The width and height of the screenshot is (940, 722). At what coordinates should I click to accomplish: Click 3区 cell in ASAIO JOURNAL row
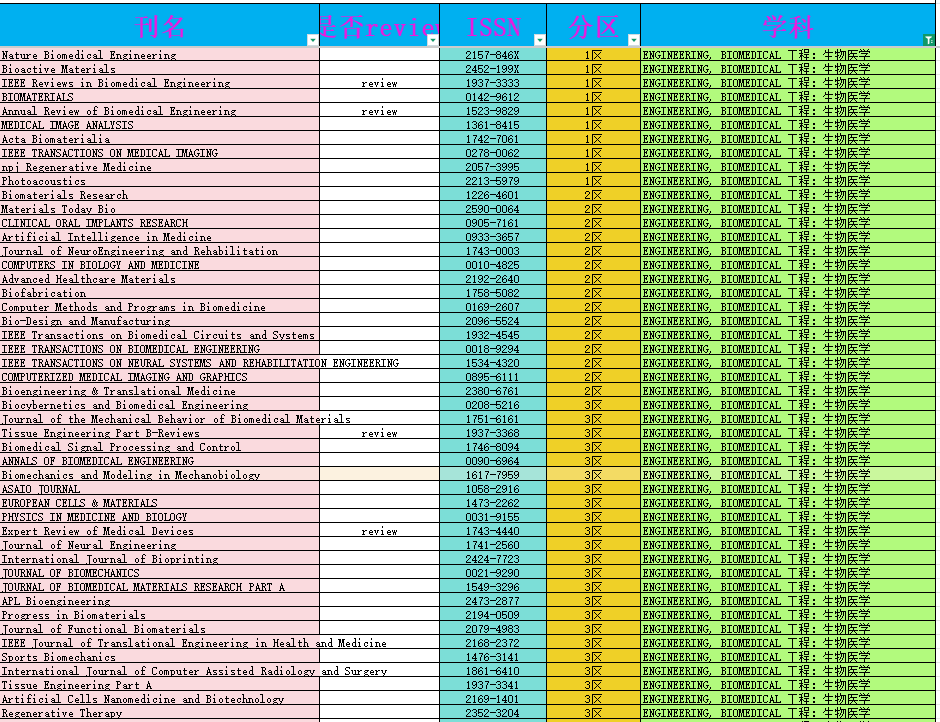593,489
